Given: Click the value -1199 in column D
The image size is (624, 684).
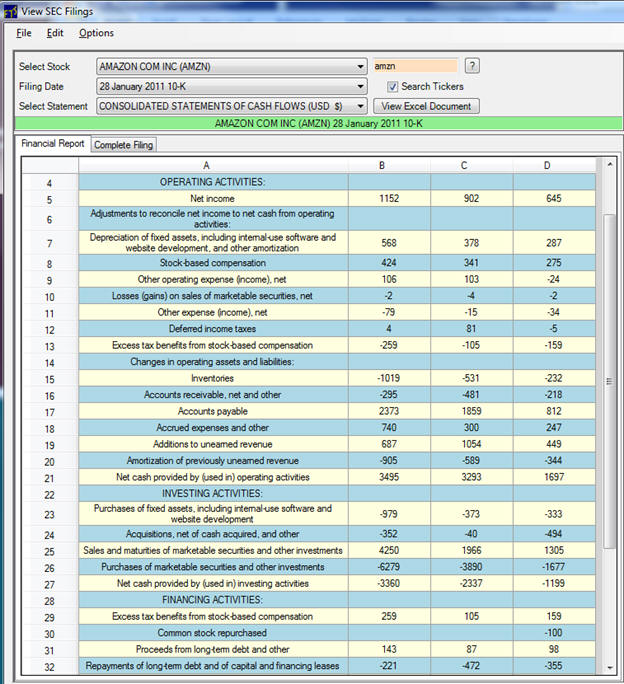Looking at the screenshot, I should click(x=554, y=584).
